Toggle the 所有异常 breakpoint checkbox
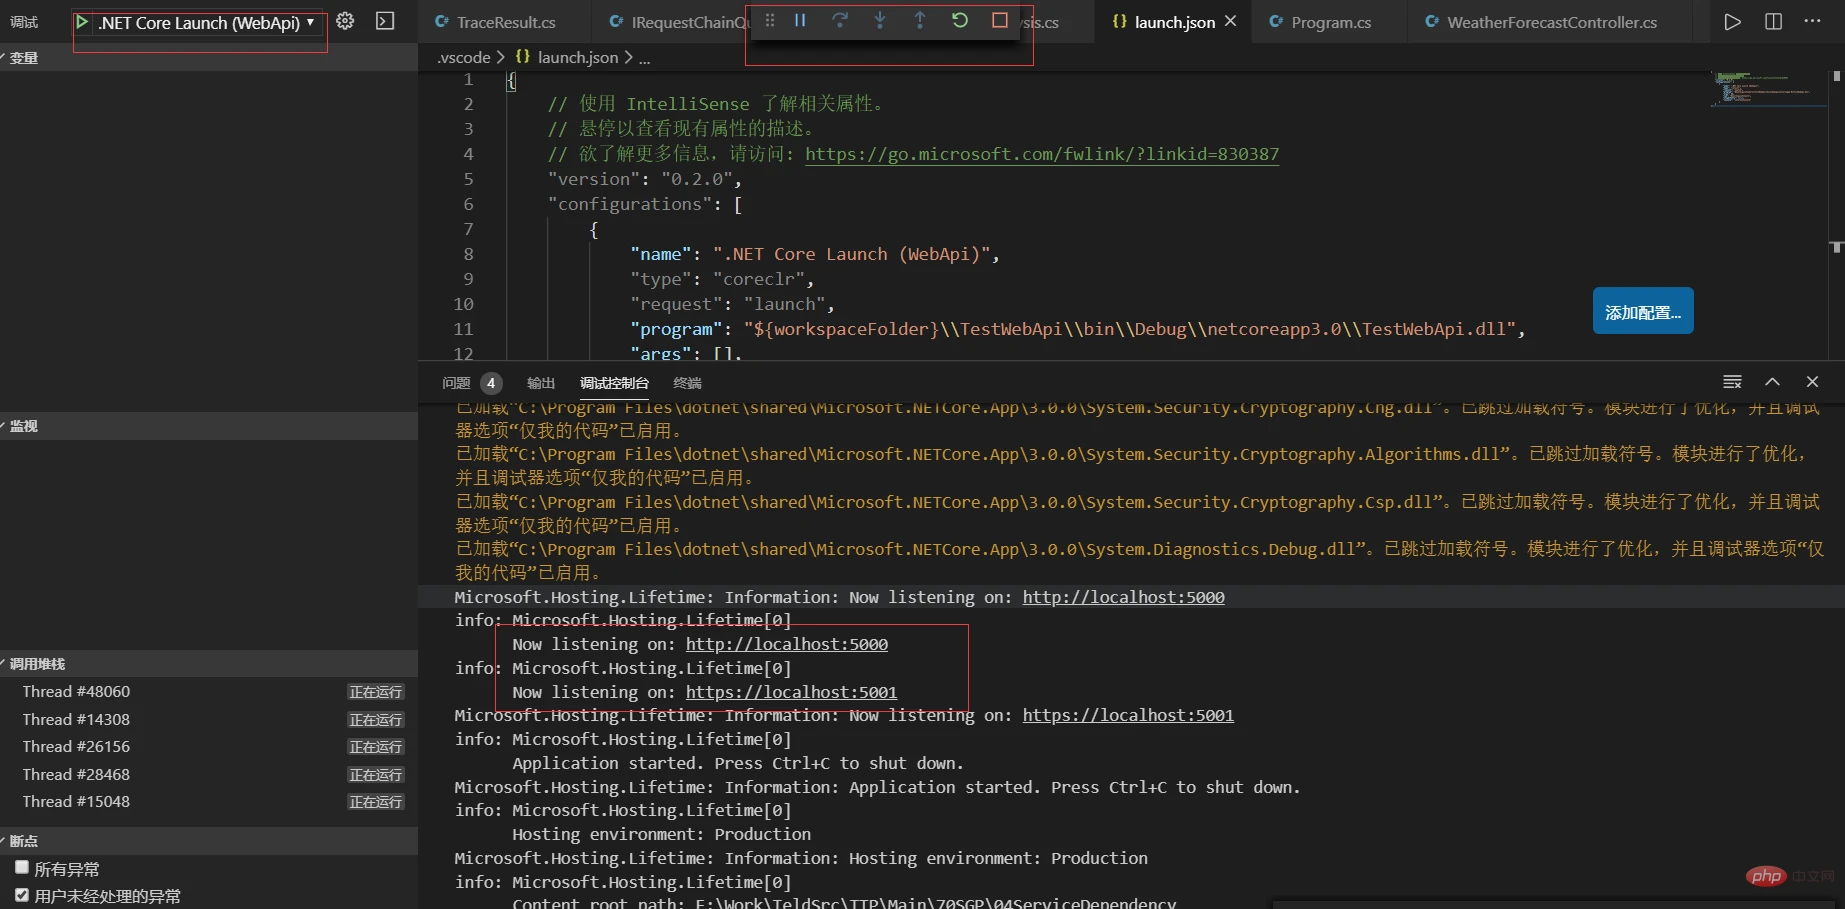 pyautogui.click(x=22, y=867)
